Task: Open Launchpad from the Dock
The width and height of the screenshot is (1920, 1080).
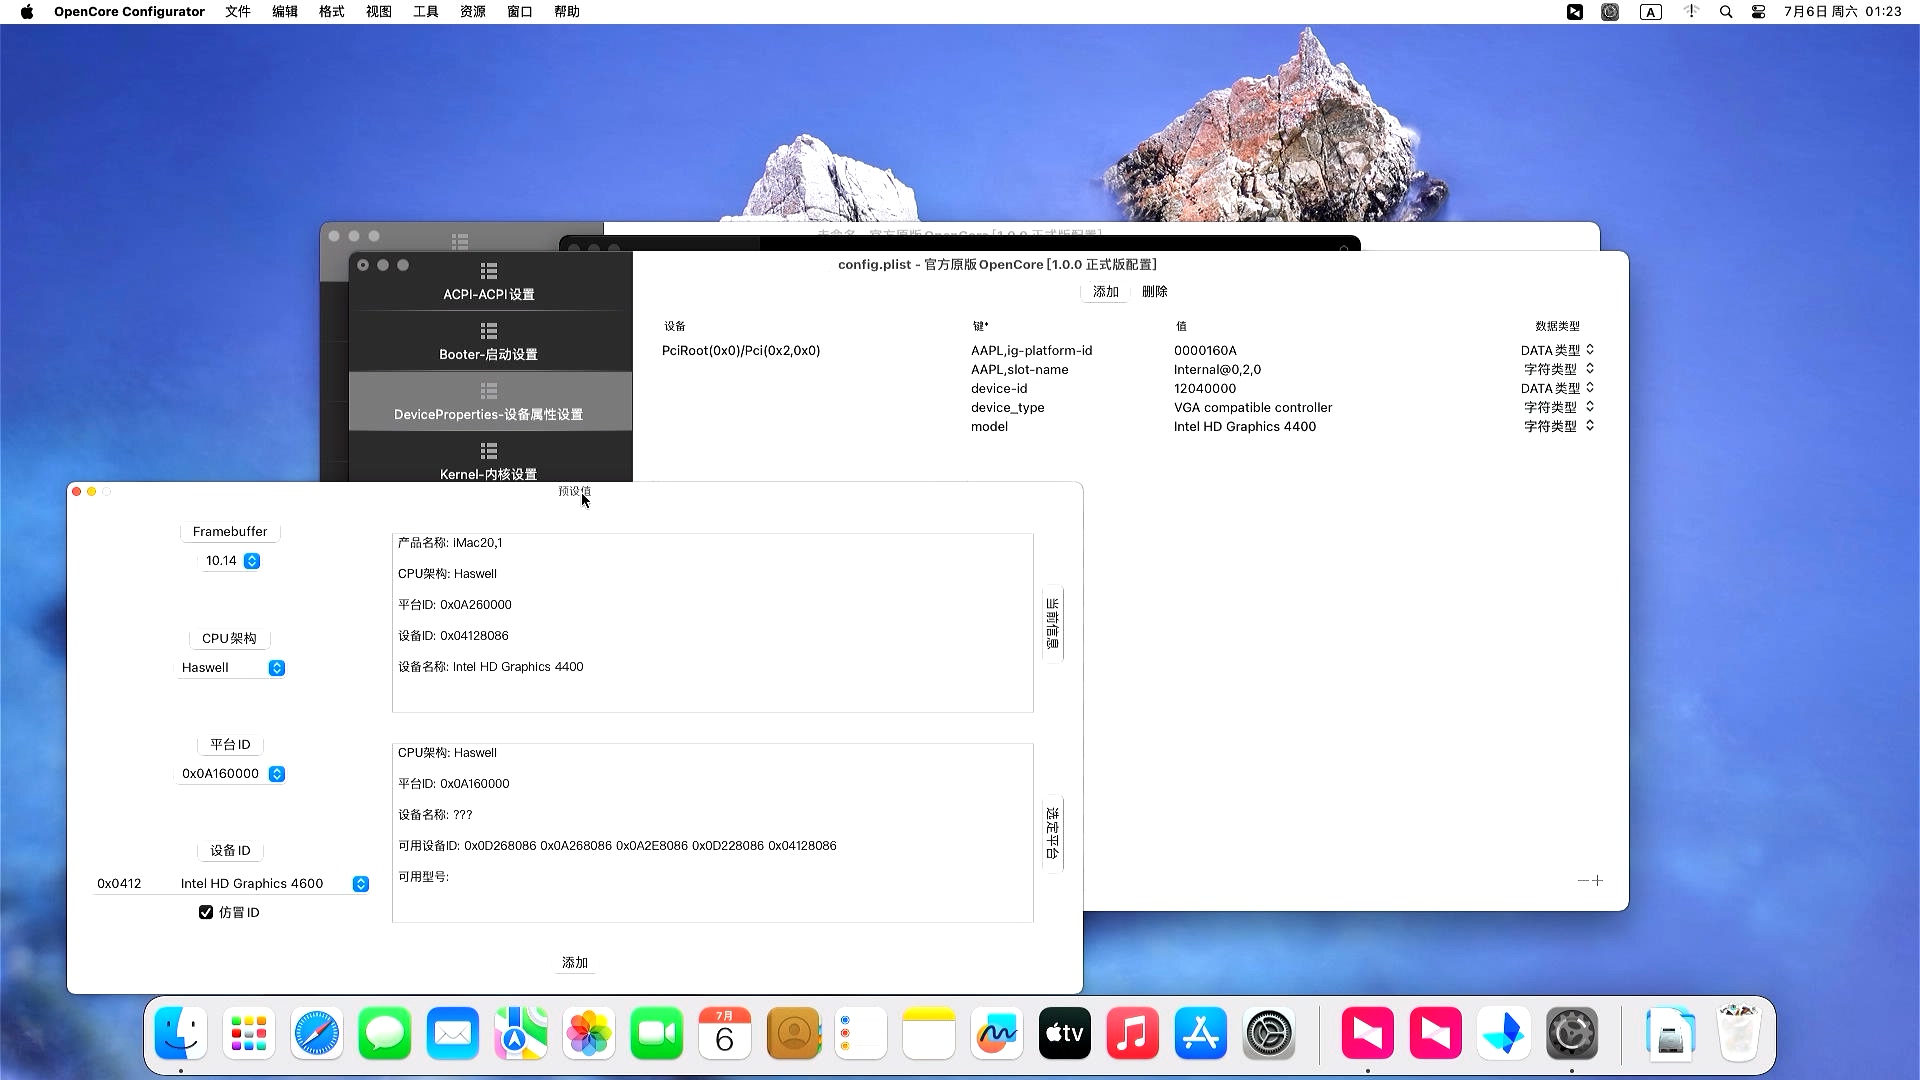Action: 249,1033
